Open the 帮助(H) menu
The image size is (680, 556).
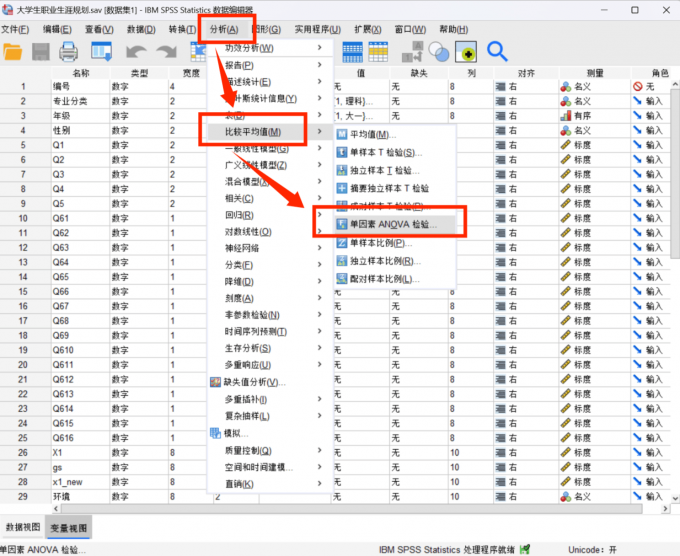click(453, 29)
